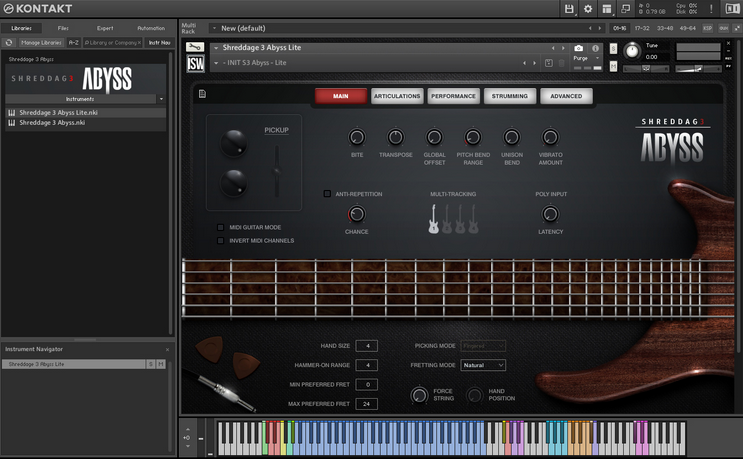Toggle the minimized view windows icon
The width and height of the screenshot is (743, 459).
tap(625, 9)
